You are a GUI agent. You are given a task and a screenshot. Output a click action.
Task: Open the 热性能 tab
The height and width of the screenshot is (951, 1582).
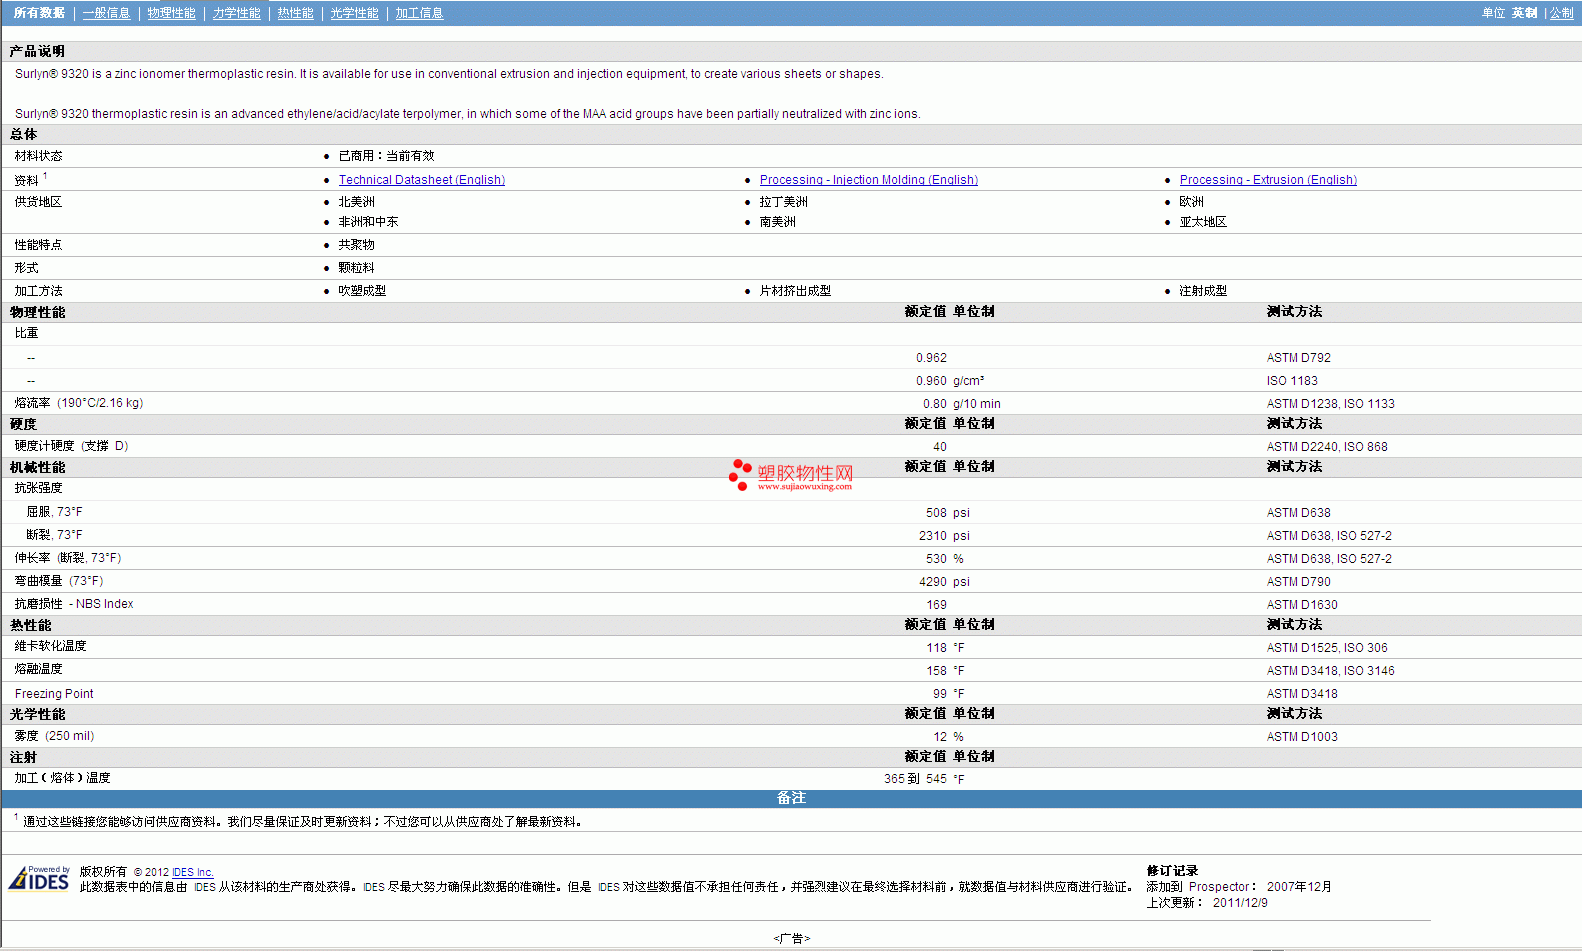coord(295,13)
